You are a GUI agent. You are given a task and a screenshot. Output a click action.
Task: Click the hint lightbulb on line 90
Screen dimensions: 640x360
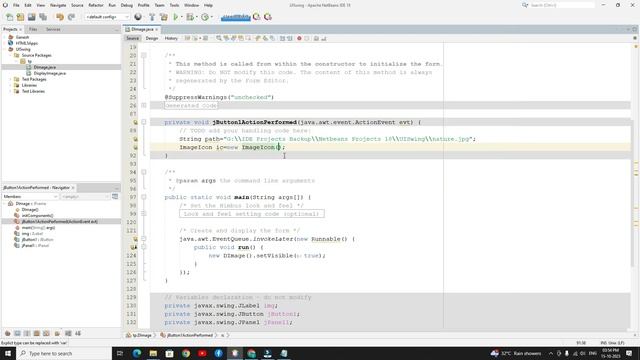(x=136, y=139)
